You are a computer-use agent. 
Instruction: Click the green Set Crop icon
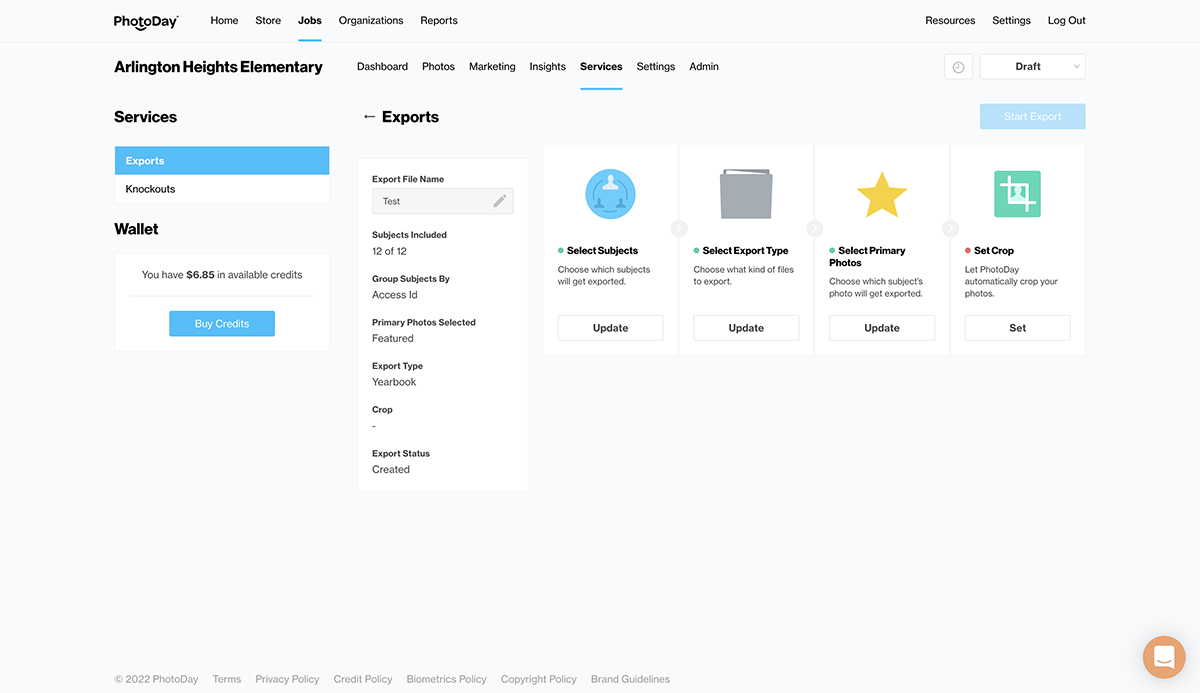click(1017, 194)
